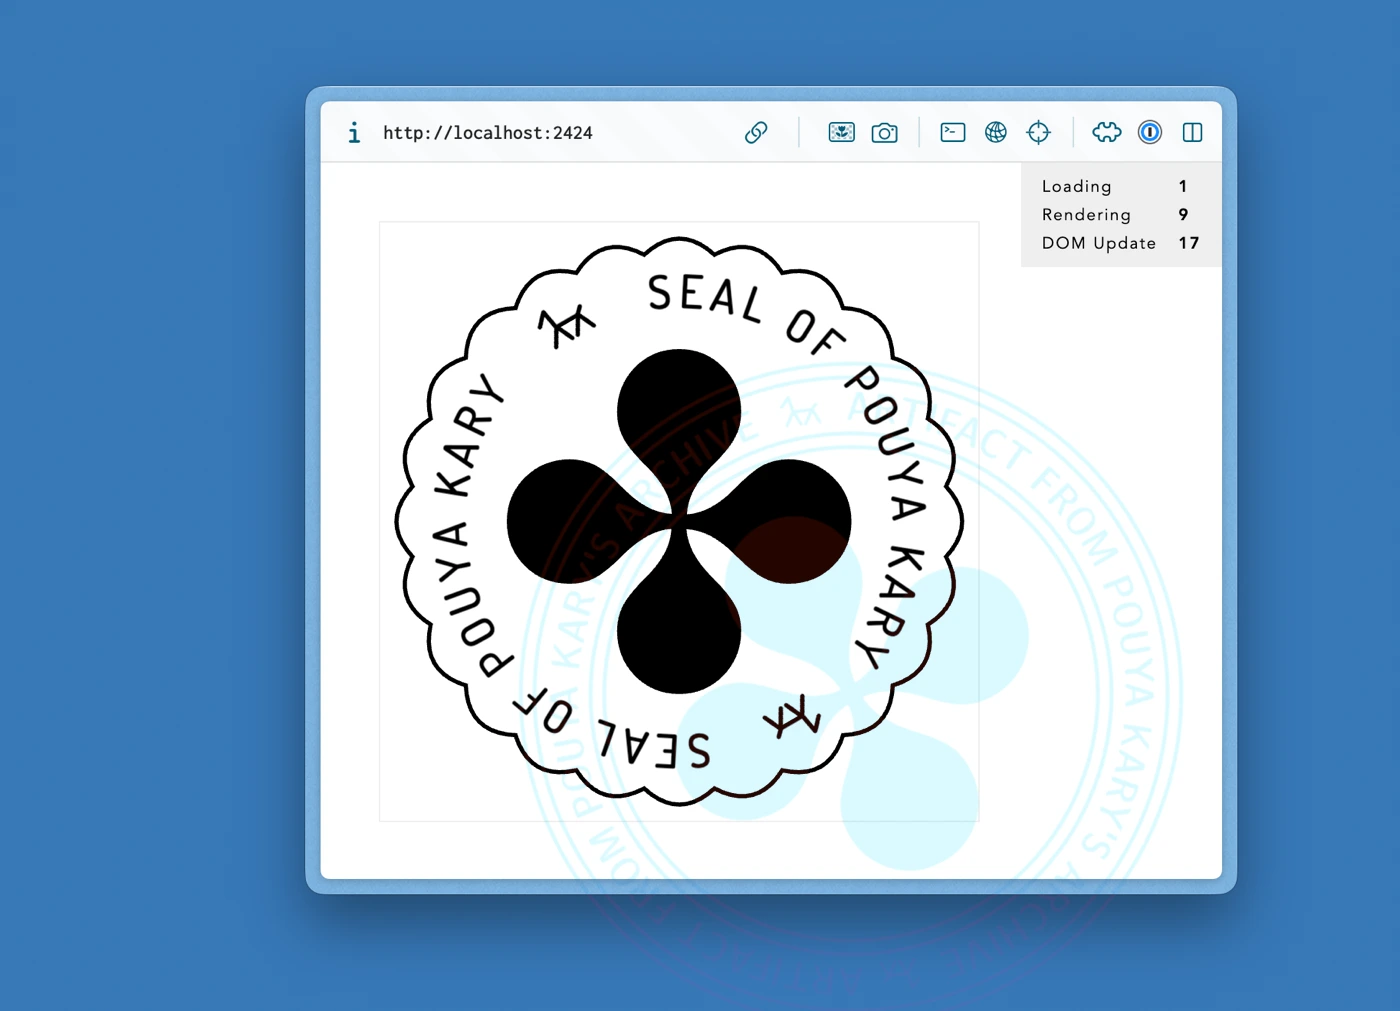The height and width of the screenshot is (1011, 1400).
Task: Open the terminal console icon
Action: tap(952, 133)
